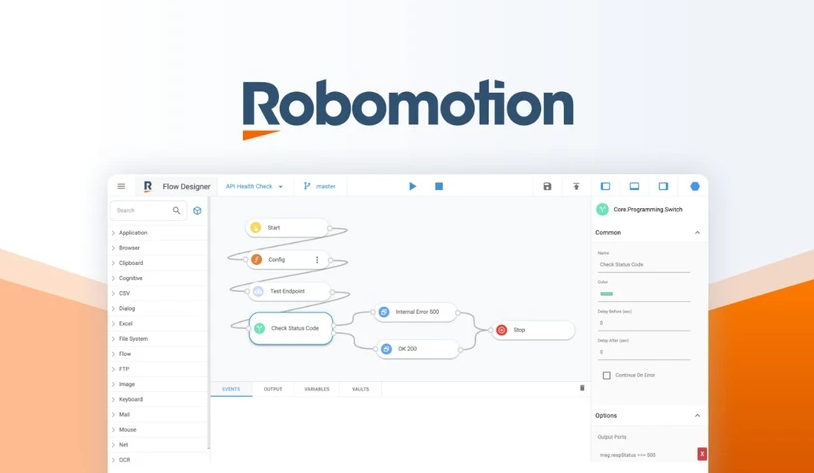This screenshot has width=814, height=473.
Task: Expand the Dialog category
Action: point(158,308)
